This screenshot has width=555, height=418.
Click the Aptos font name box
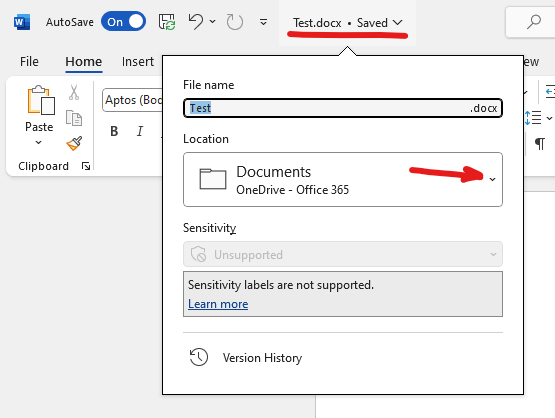click(x=132, y=100)
